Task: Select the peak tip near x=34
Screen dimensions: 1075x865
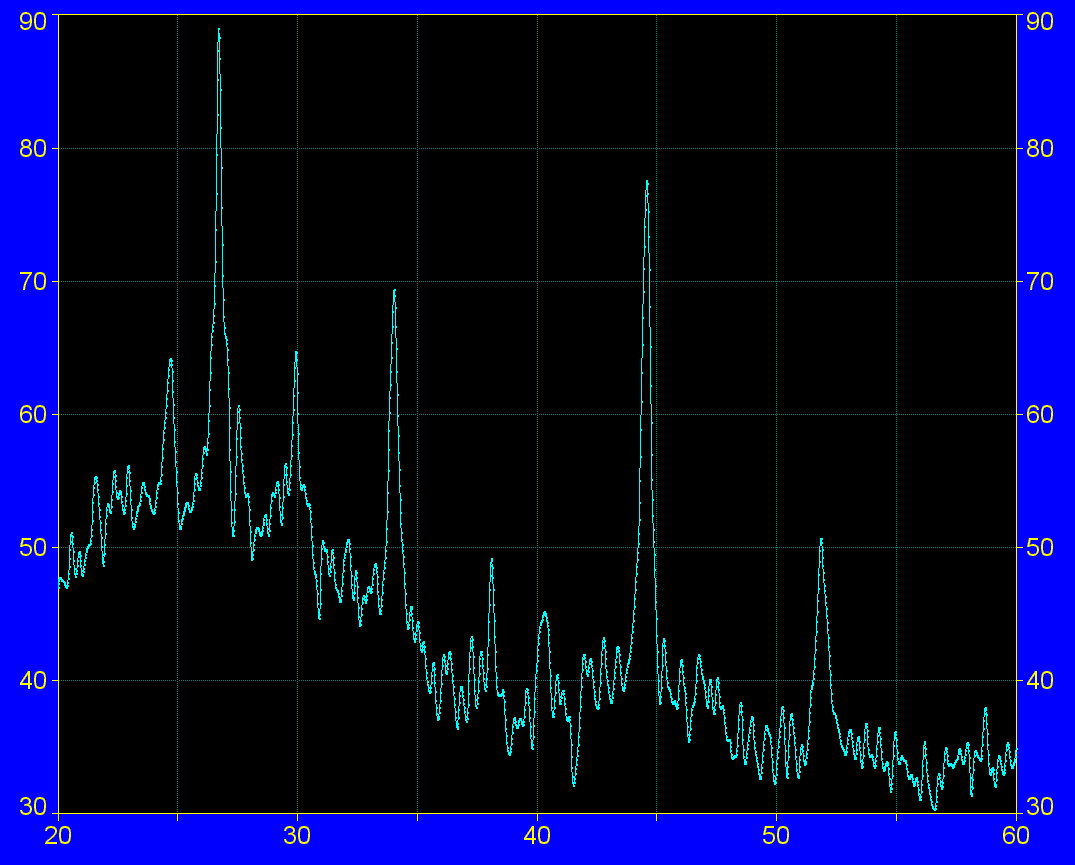Action: (394, 291)
